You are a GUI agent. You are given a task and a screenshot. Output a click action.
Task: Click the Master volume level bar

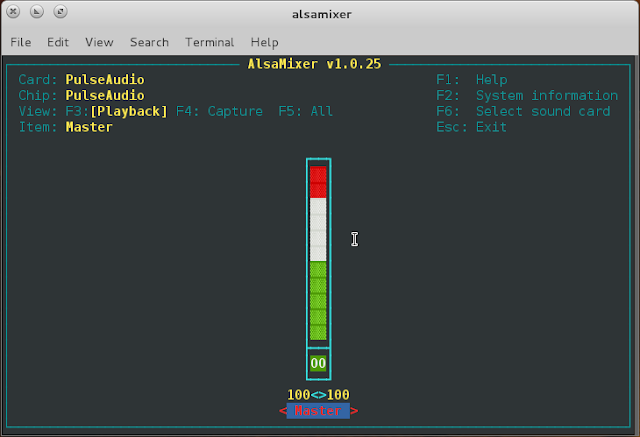(318, 253)
